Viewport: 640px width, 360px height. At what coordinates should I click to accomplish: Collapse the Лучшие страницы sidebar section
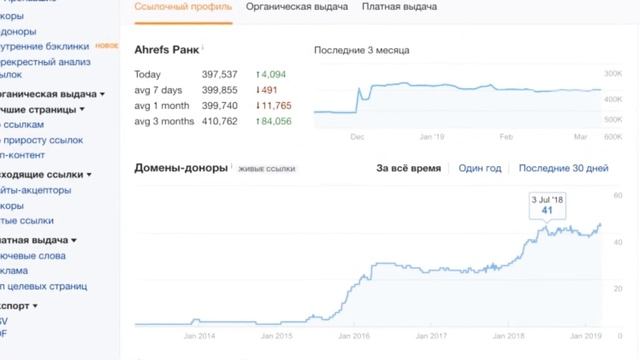pyautogui.click(x=82, y=110)
